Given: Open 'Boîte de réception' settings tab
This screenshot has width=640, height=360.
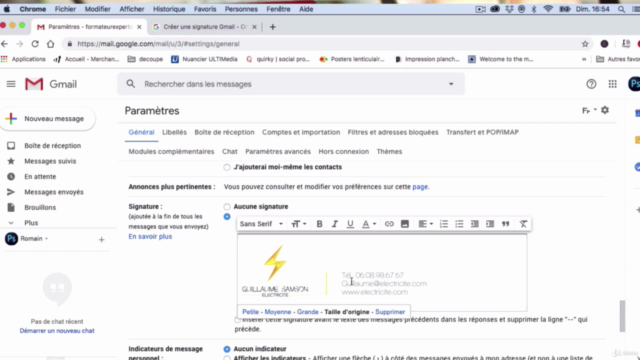Looking at the screenshot, I should (224, 132).
